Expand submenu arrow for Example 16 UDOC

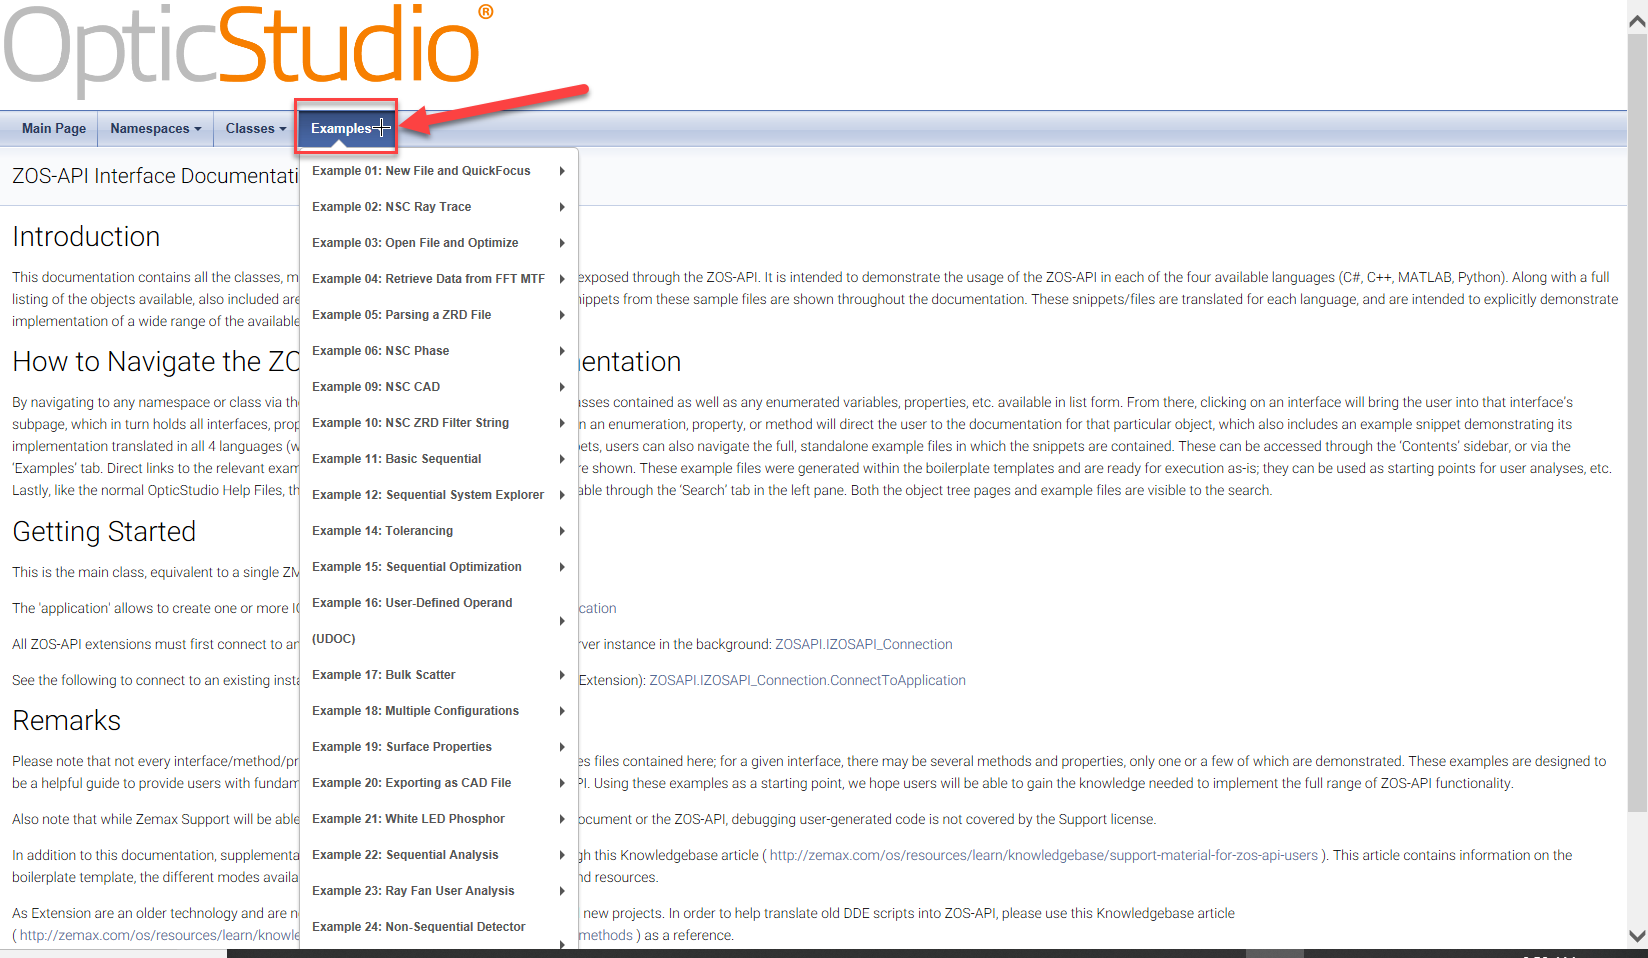click(x=562, y=621)
